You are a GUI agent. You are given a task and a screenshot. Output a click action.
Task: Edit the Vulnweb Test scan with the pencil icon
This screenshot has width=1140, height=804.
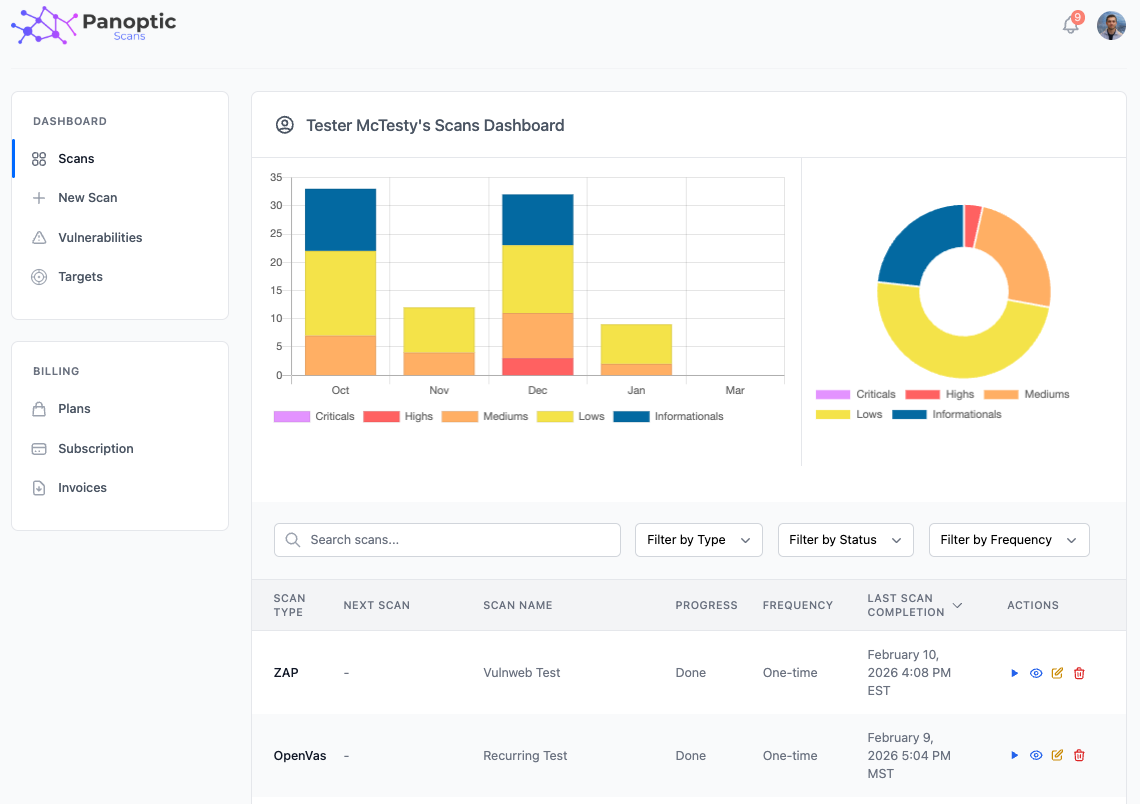point(1057,673)
